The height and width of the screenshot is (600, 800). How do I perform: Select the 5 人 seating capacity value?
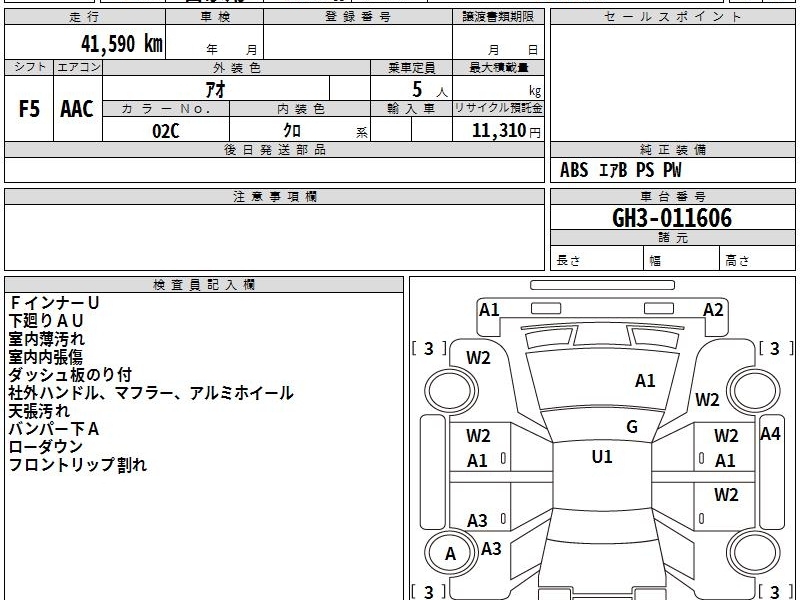[430, 90]
